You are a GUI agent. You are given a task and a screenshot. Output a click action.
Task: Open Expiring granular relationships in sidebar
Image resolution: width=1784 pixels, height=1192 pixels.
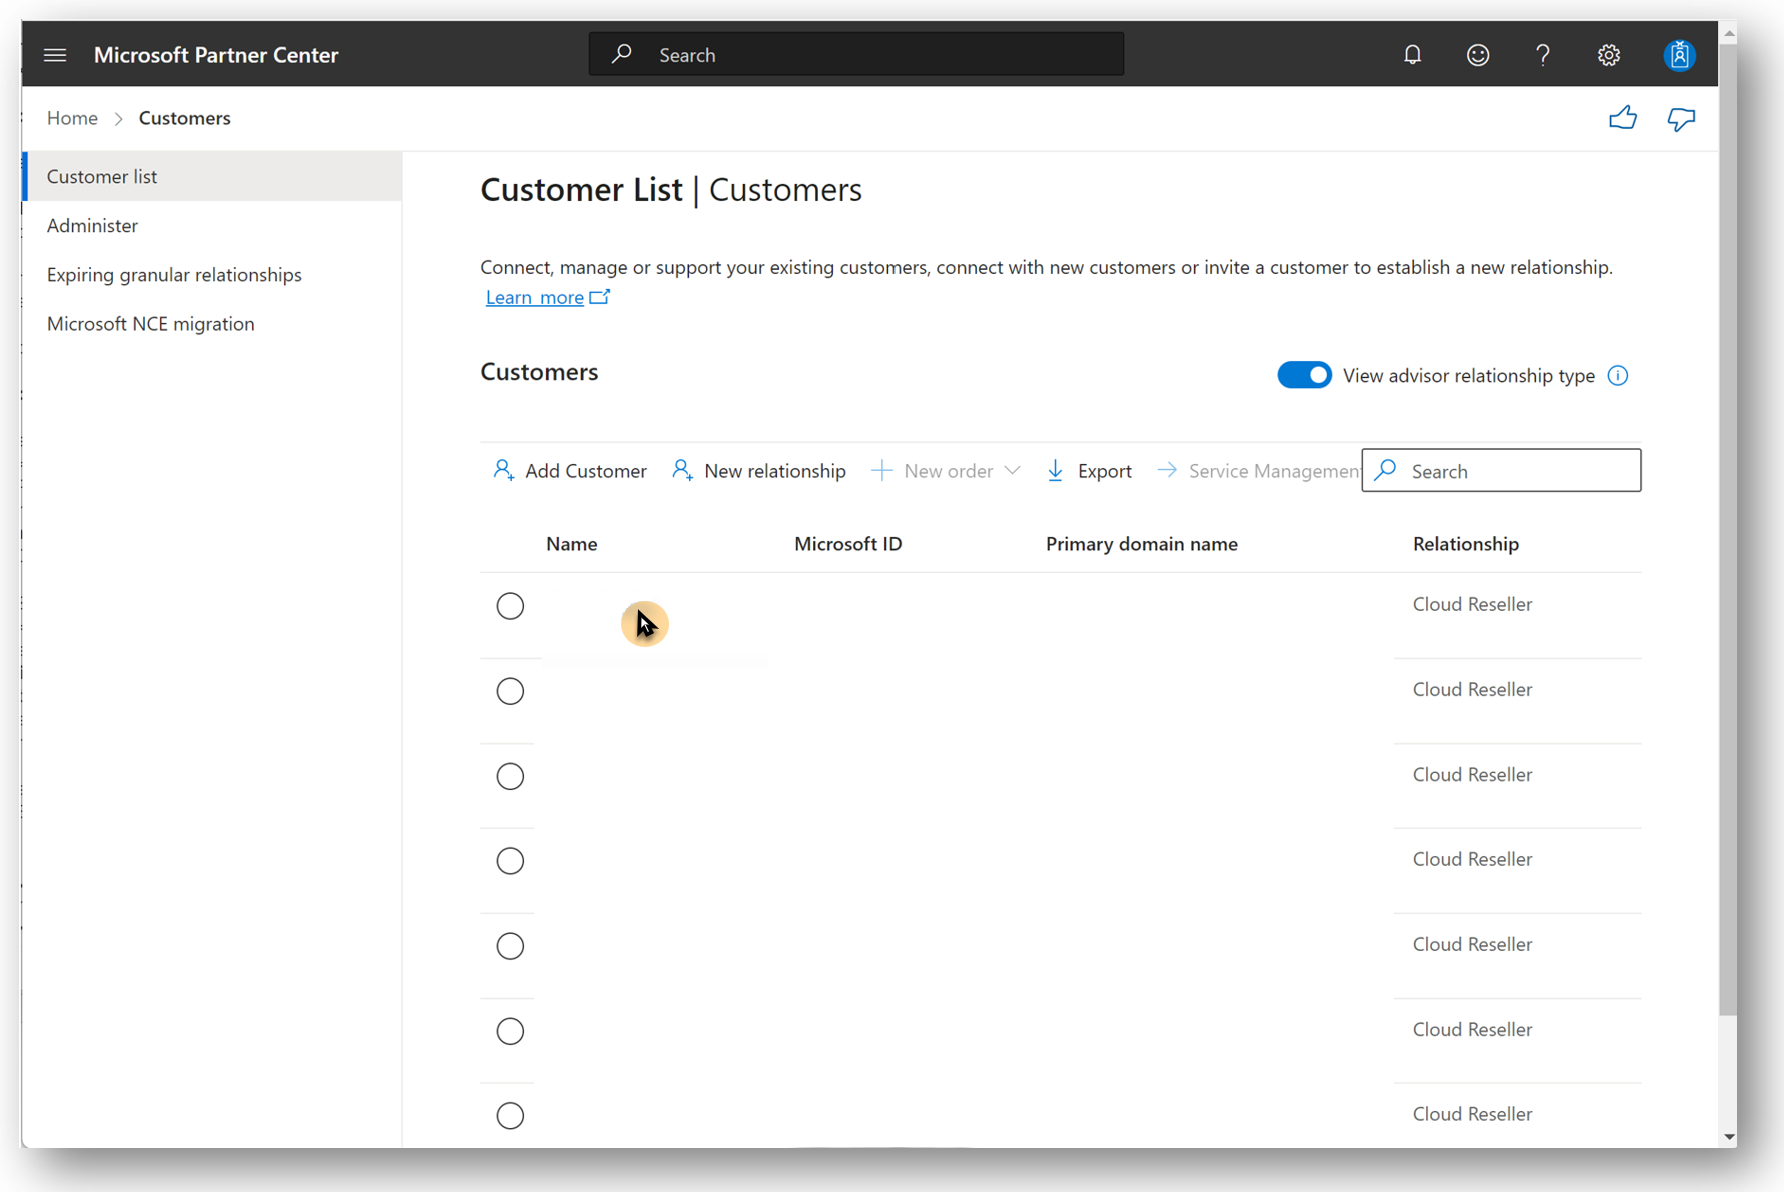pos(174,274)
